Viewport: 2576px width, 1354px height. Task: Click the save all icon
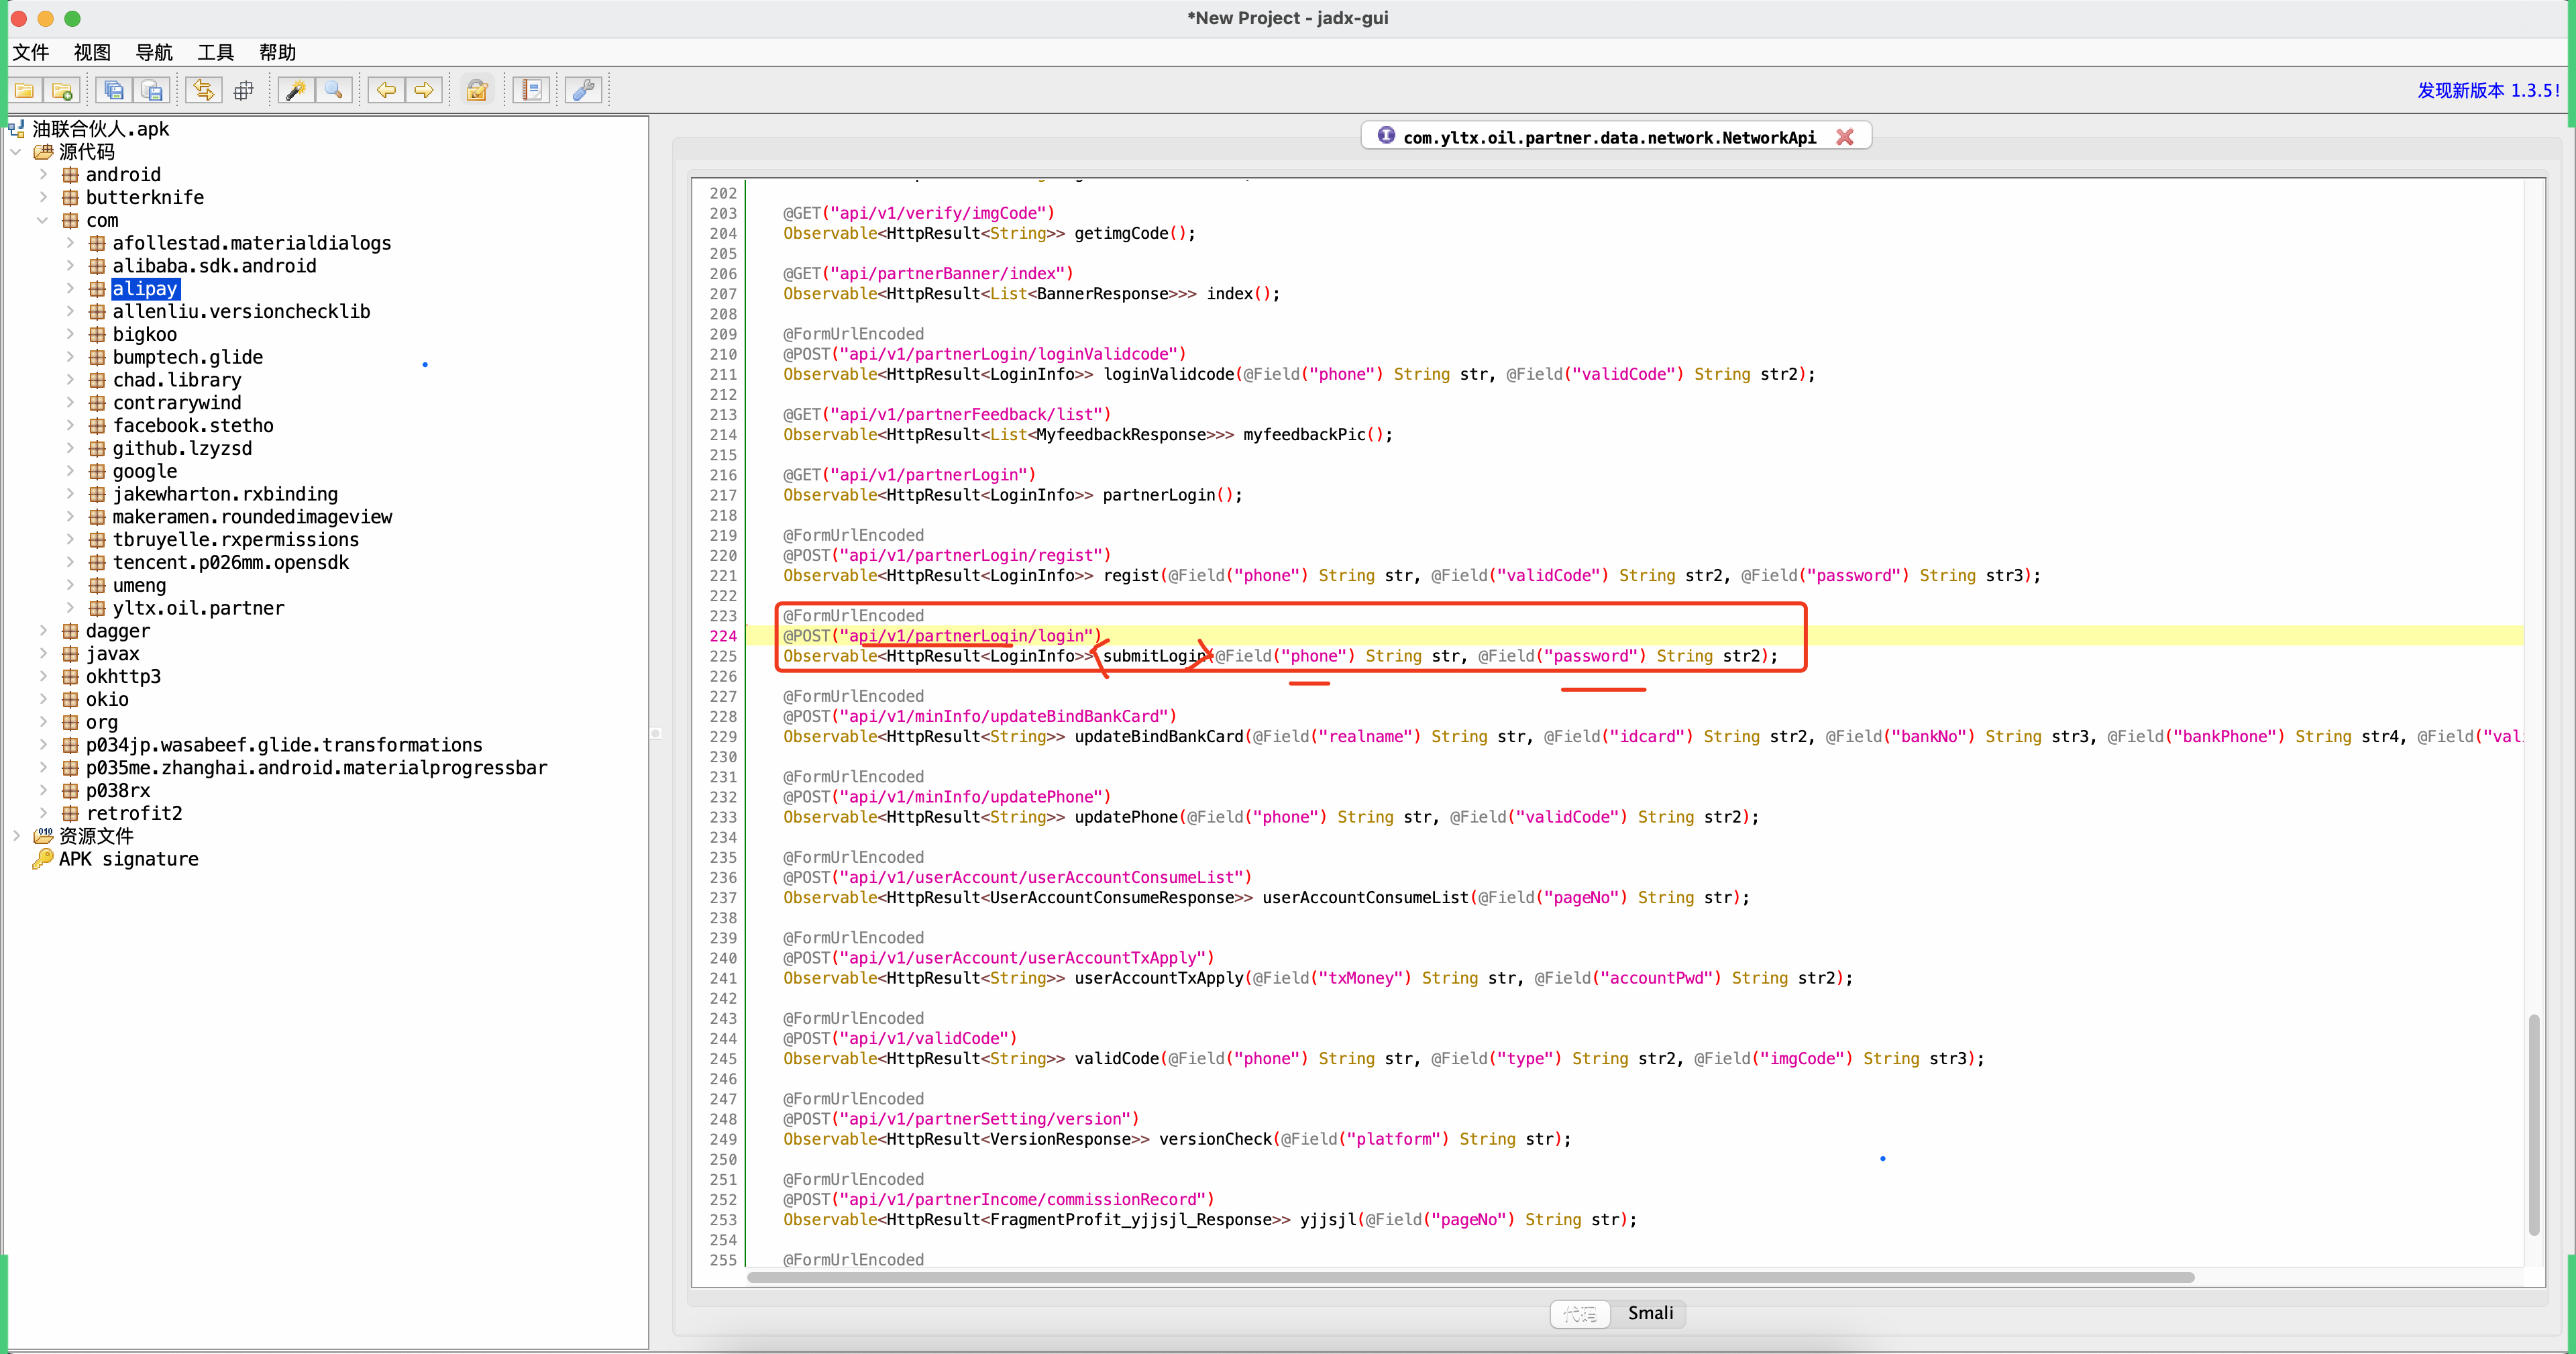(x=114, y=91)
